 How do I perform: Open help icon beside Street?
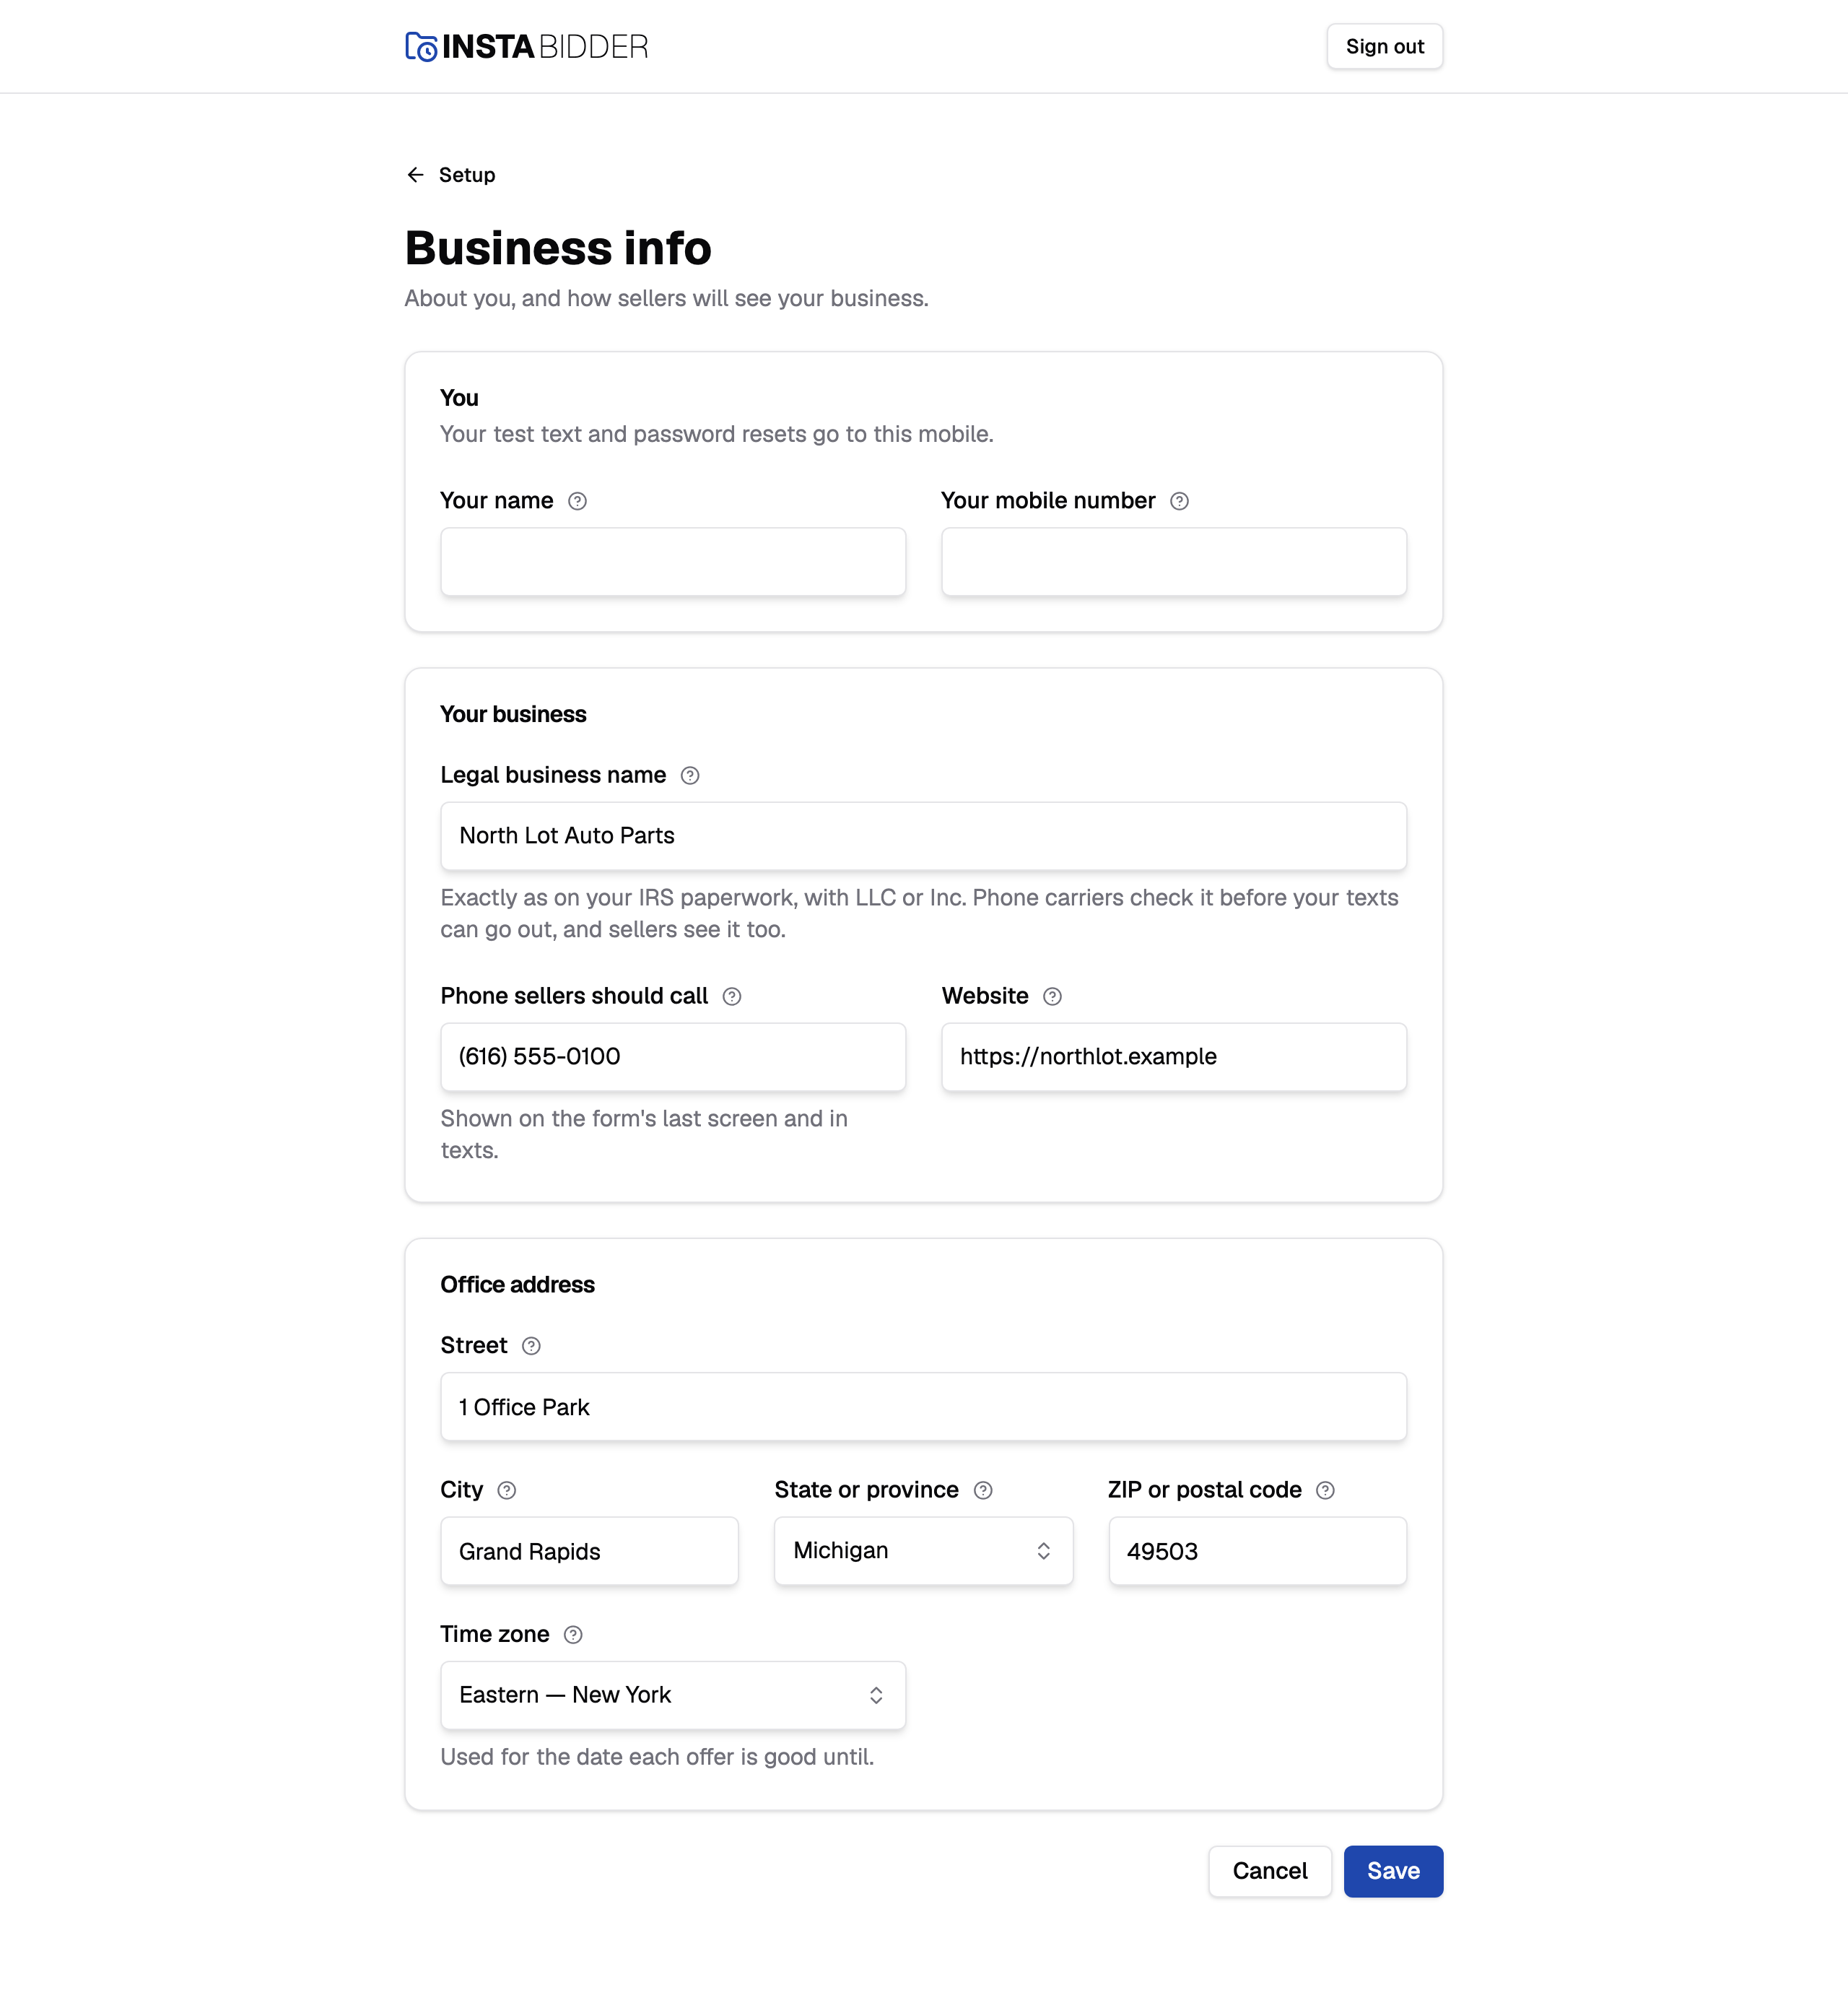(532, 1346)
